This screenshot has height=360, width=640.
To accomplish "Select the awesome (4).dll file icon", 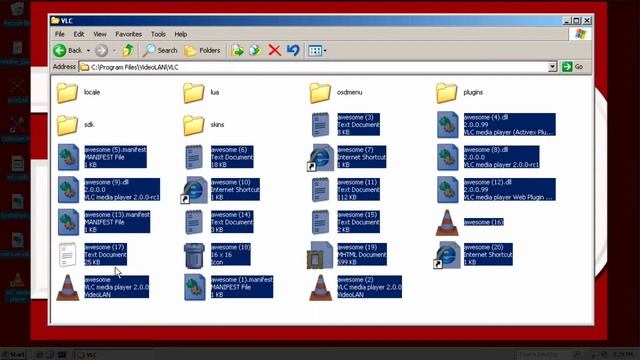I will pos(447,125).
